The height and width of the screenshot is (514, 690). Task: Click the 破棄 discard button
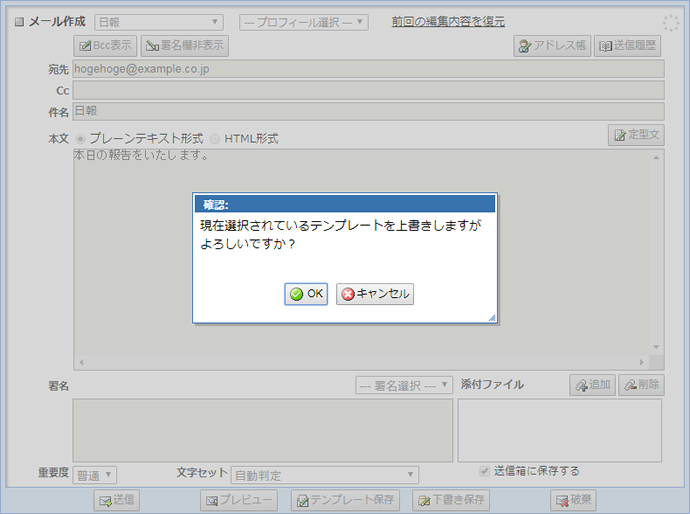point(573,500)
